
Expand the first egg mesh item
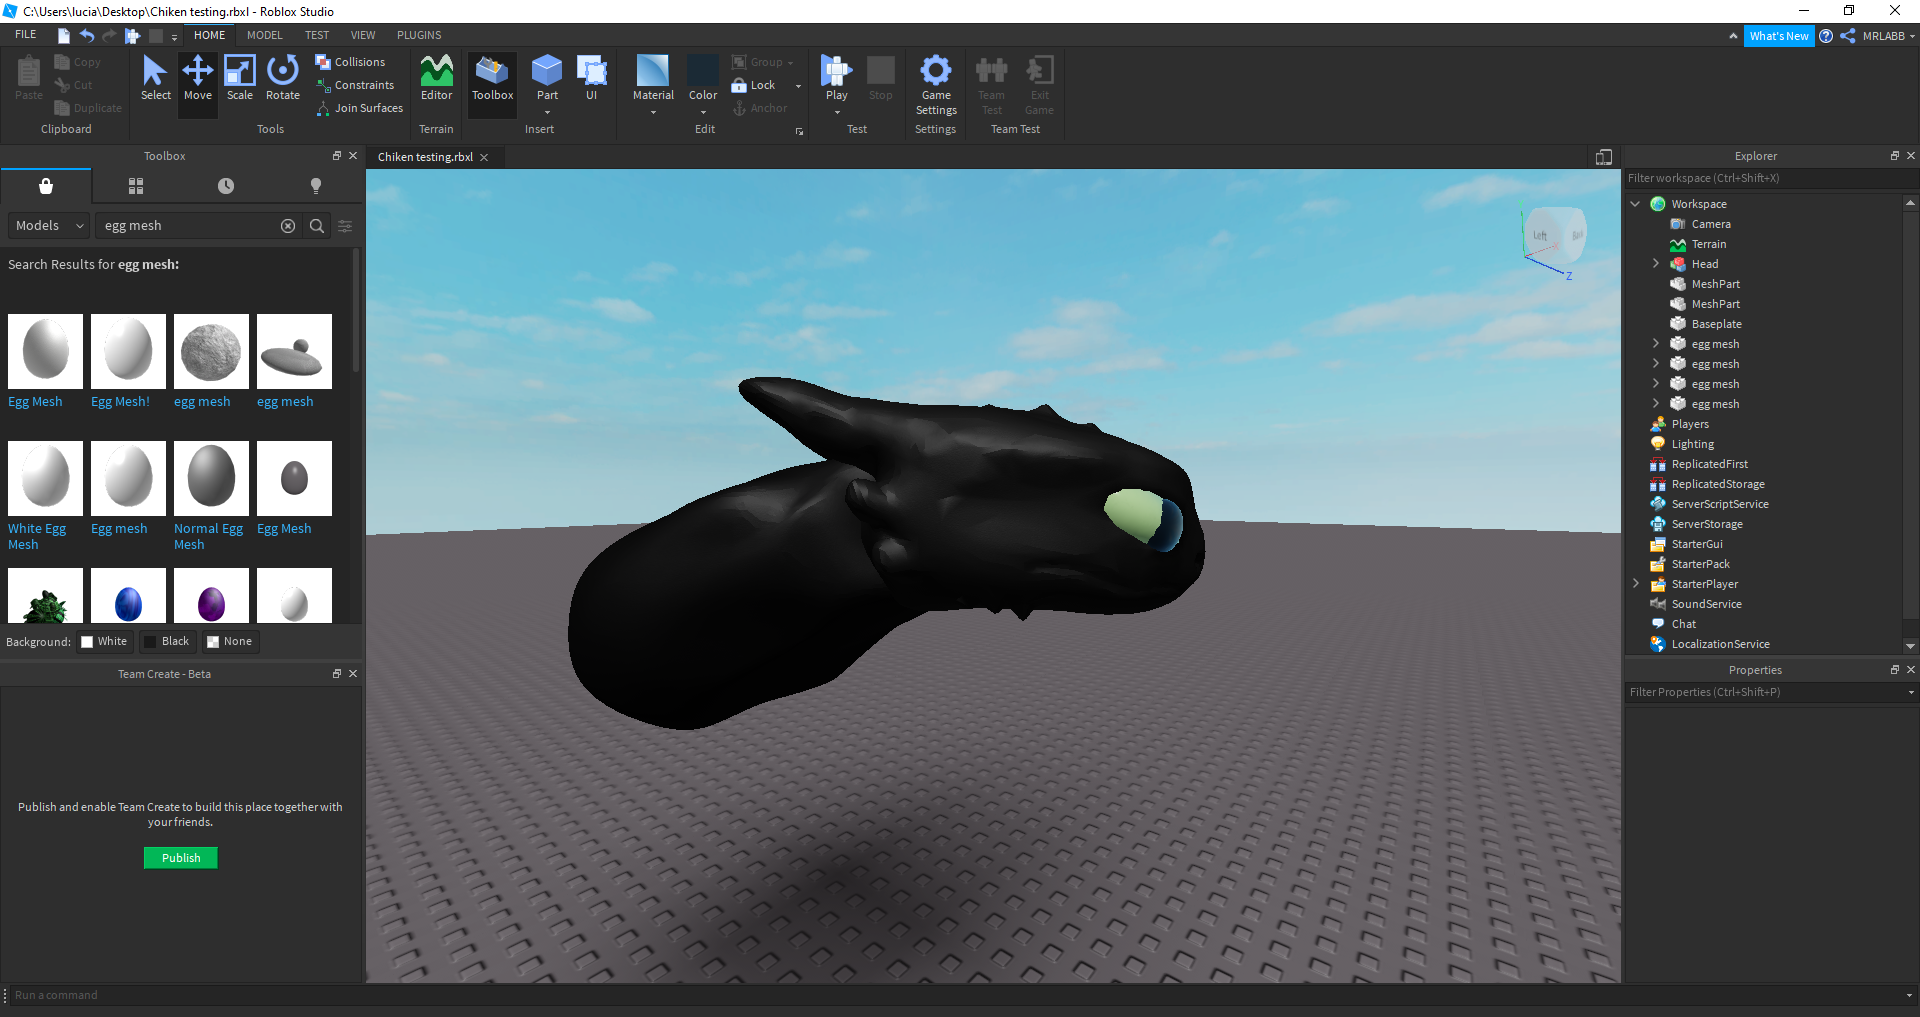pos(1655,344)
